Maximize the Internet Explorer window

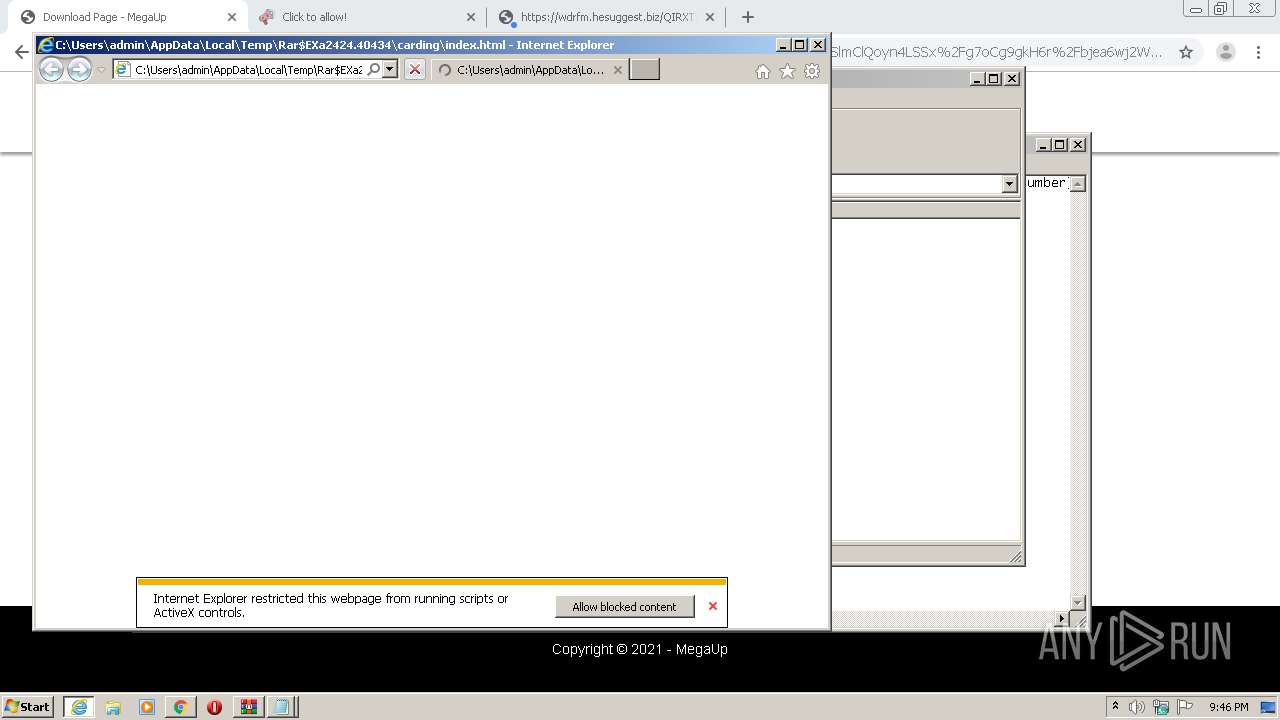pos(800,45)
